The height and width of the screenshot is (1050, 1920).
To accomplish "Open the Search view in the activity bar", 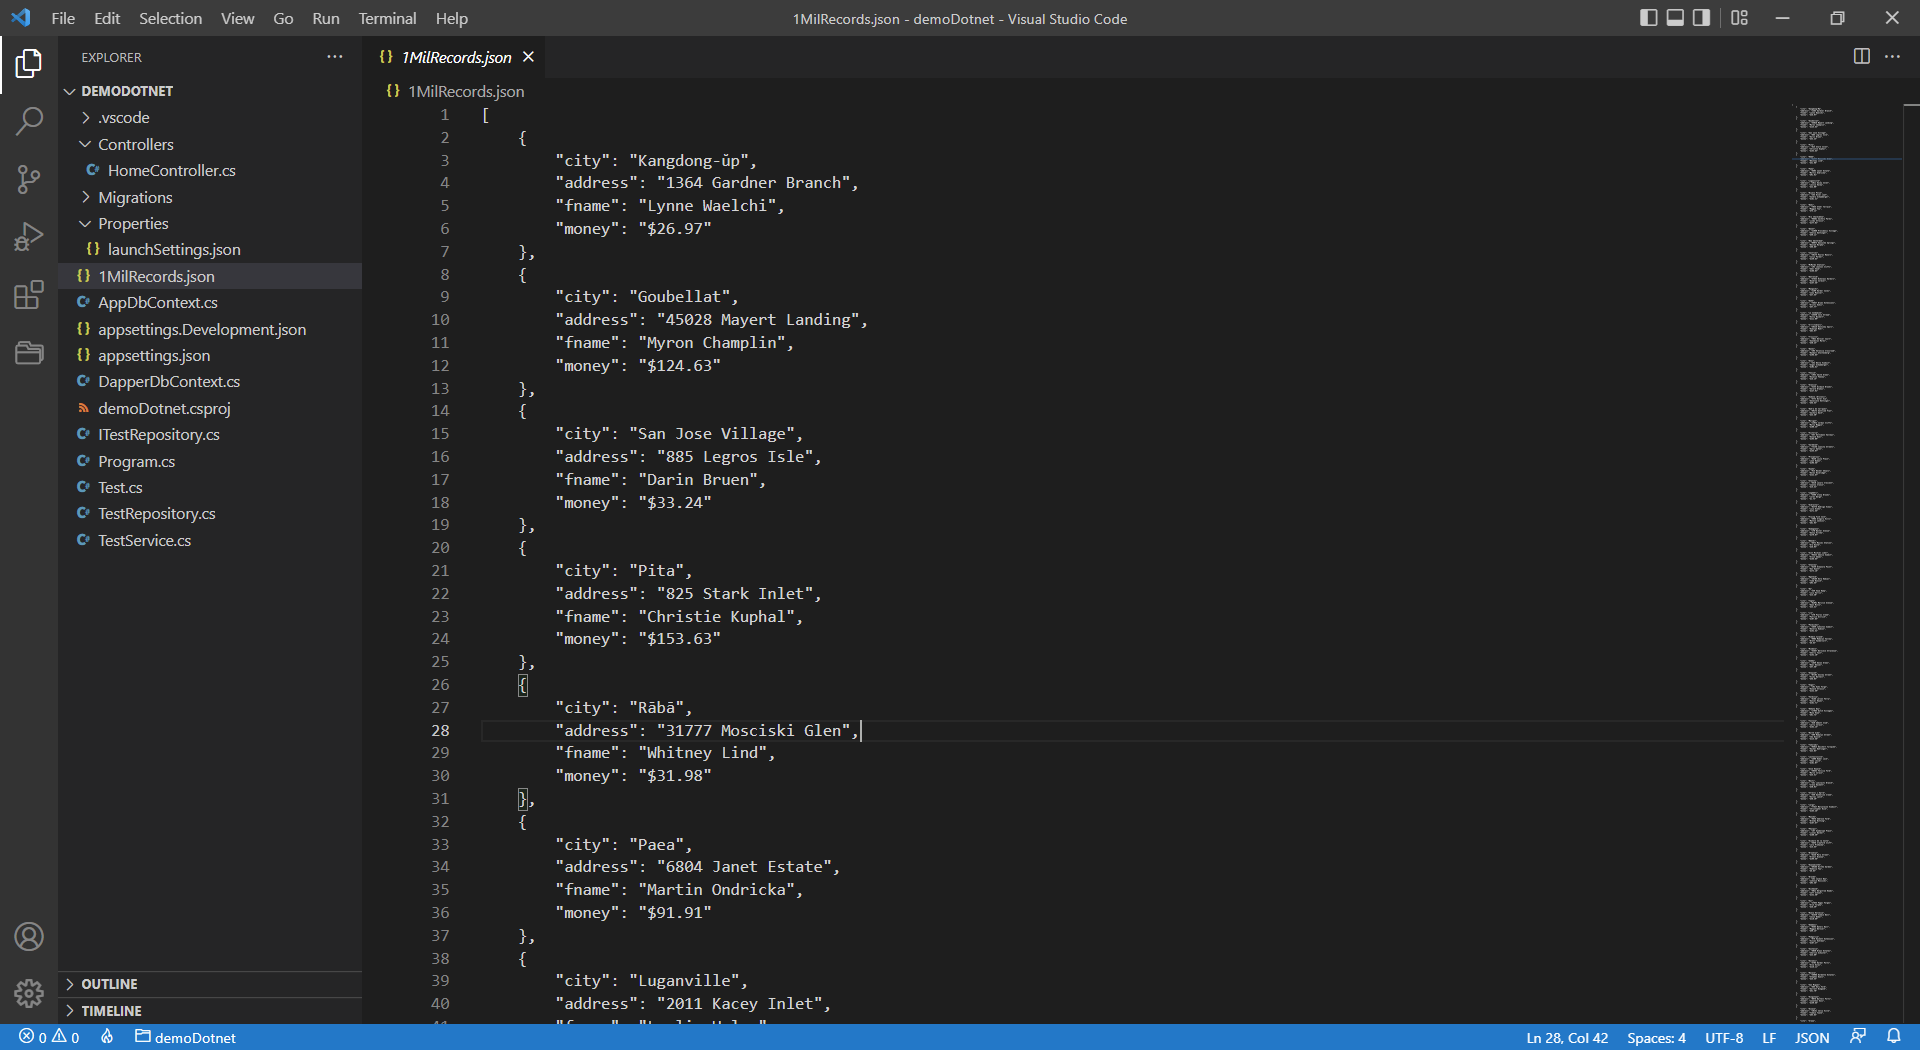I will (x=29, y=120).
